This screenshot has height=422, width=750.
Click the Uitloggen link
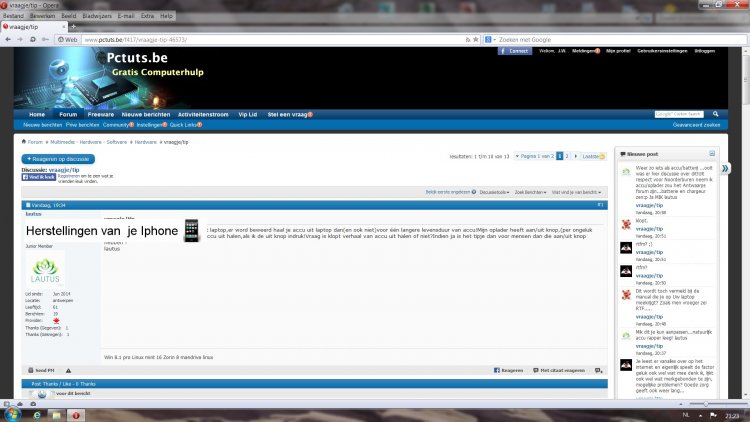pos(705,51)
